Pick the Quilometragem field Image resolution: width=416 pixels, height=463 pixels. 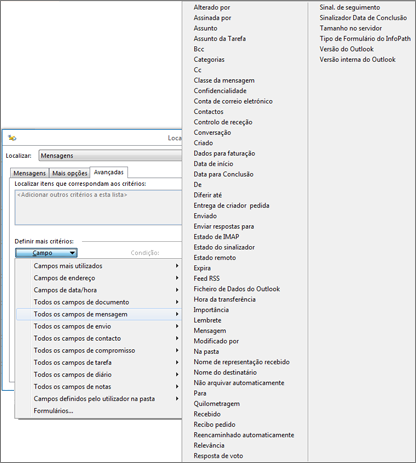(217, 404)
